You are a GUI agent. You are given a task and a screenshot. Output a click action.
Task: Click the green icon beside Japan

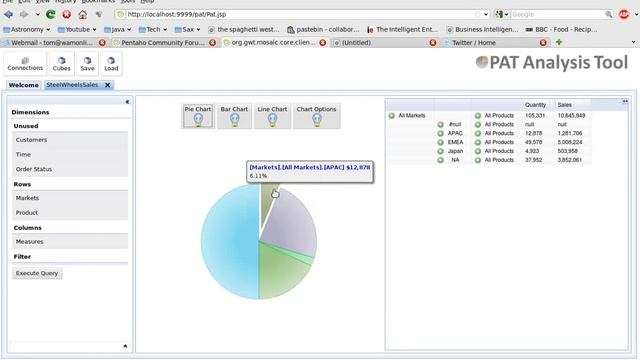tap(440, 151)
